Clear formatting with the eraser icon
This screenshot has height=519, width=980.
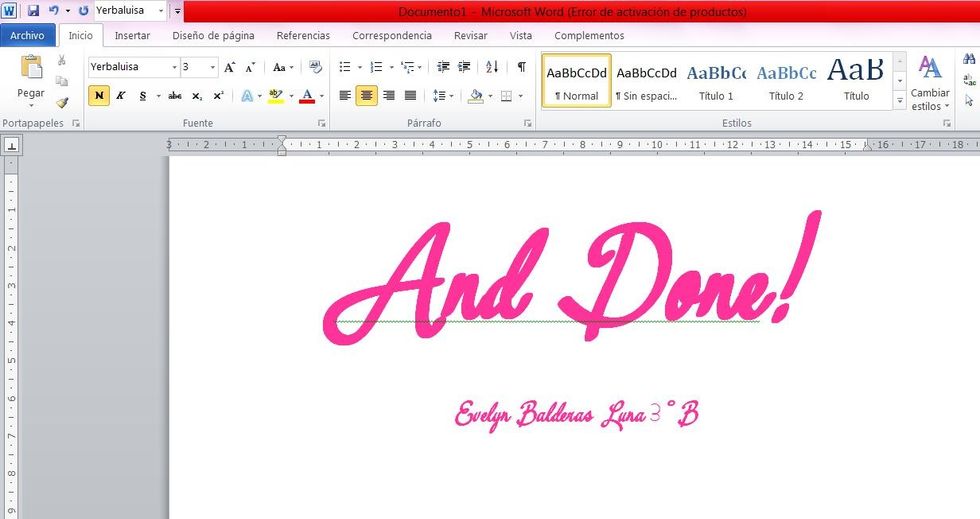tap(316, 67)
